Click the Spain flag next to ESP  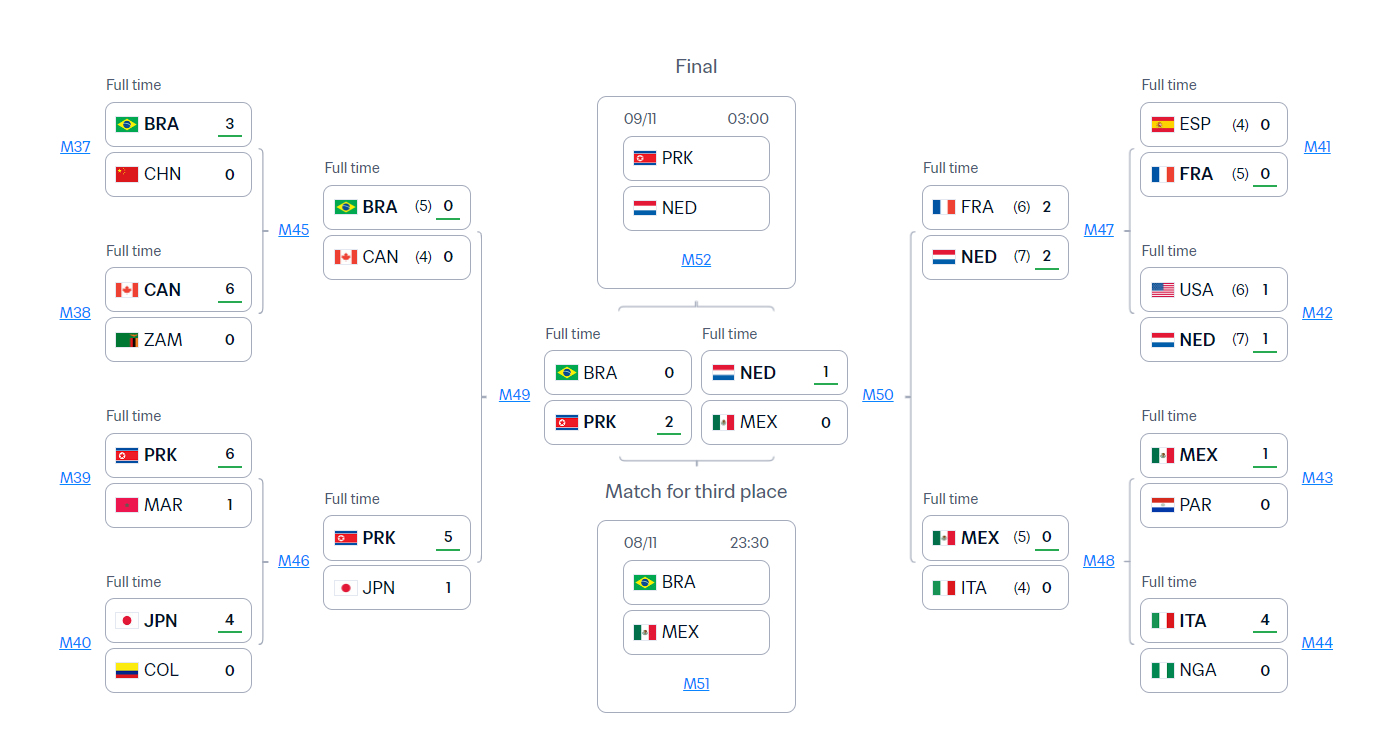click(x=1162, y=125)
